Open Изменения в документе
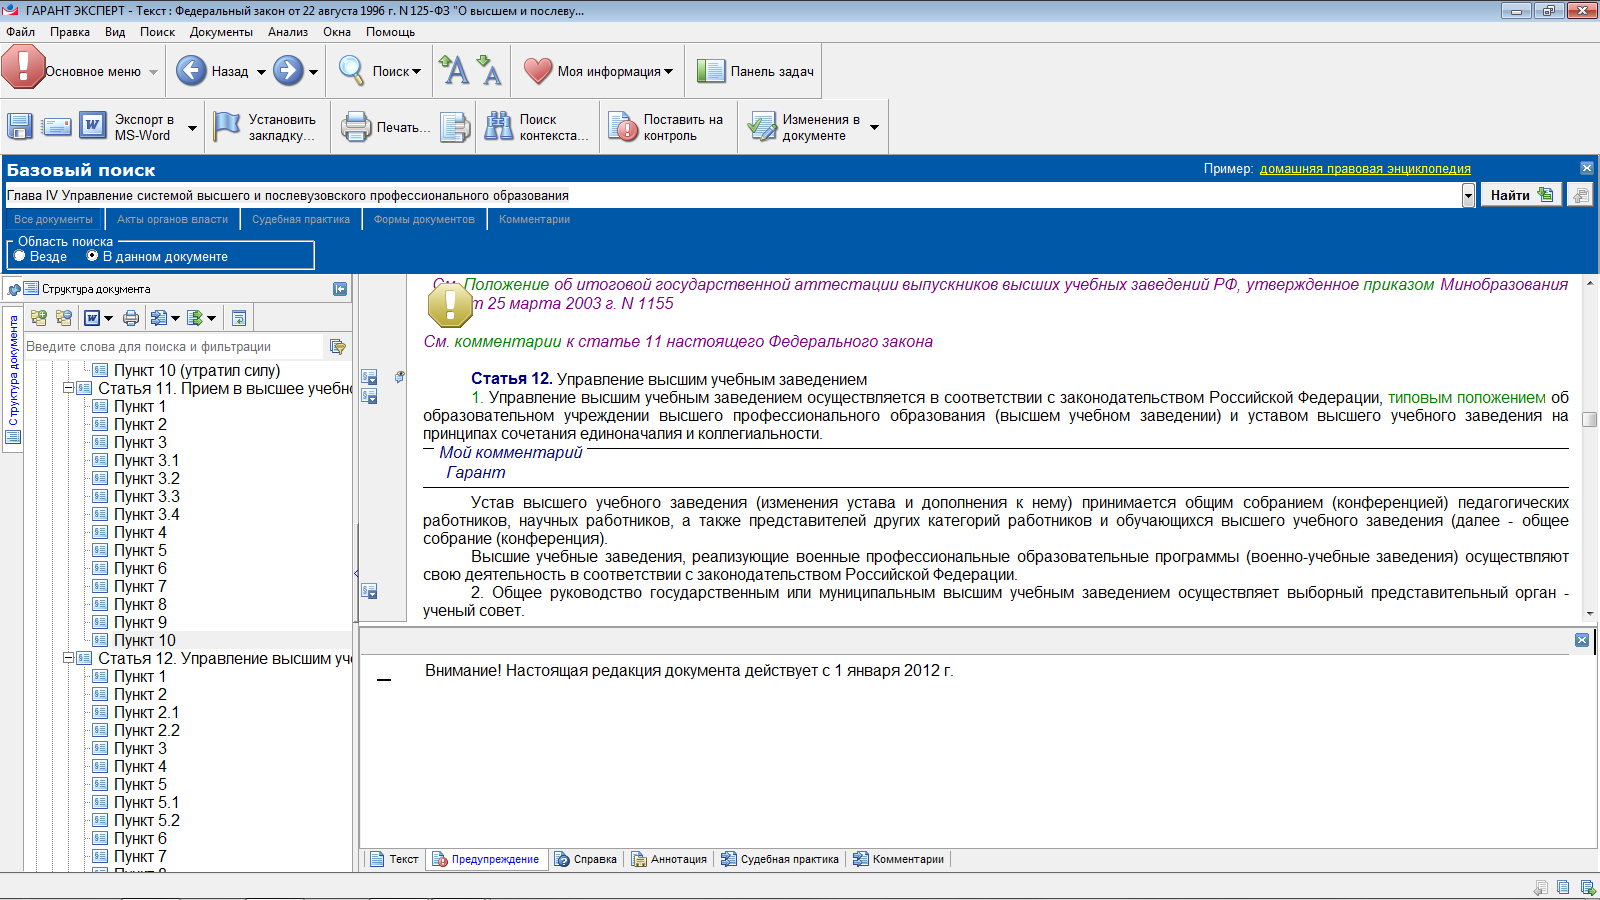 (x=806, y=127)
